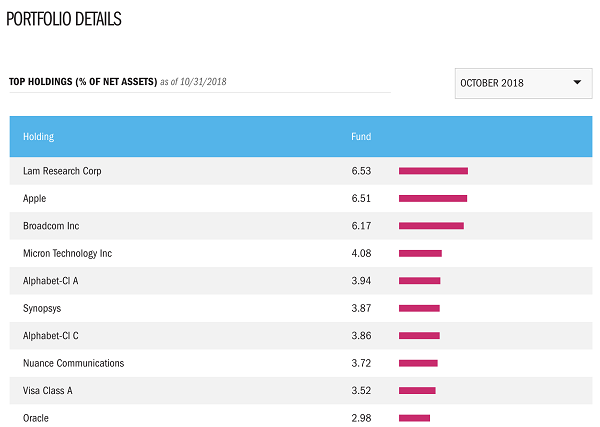
Task: Click the 3.94 fund value
Action: [361, 281]
